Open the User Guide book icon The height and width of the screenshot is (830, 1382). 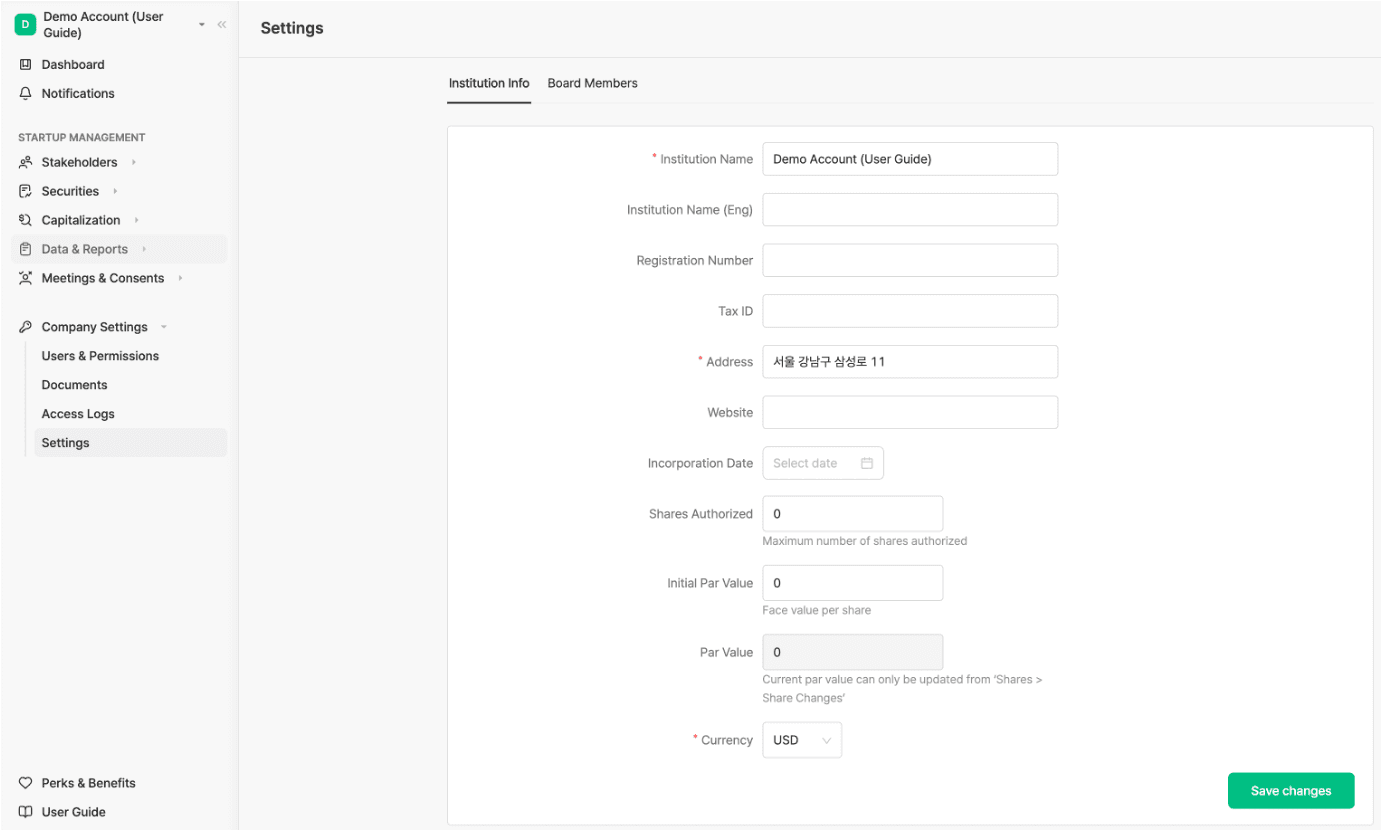25,812
